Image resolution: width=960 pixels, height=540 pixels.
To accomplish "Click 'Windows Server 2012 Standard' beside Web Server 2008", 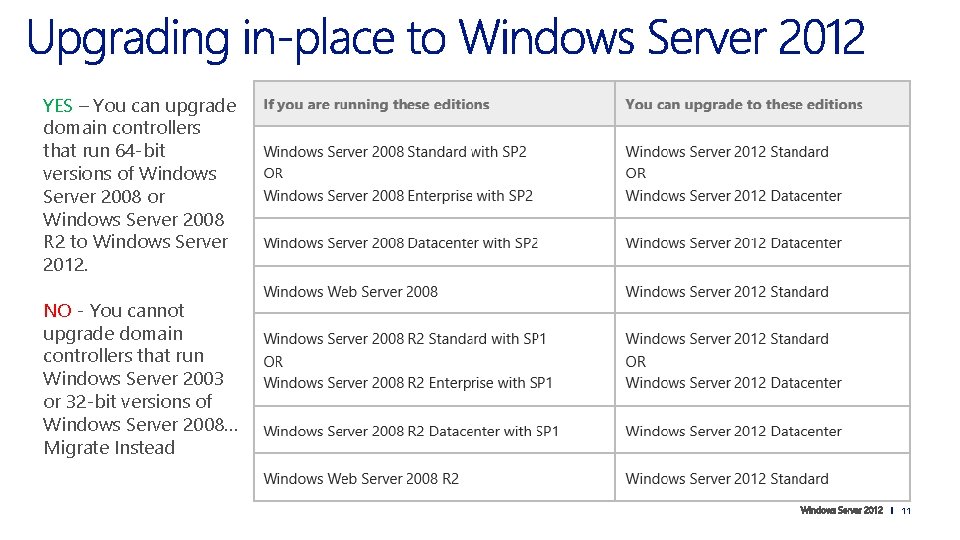I will tap(727, 292).
